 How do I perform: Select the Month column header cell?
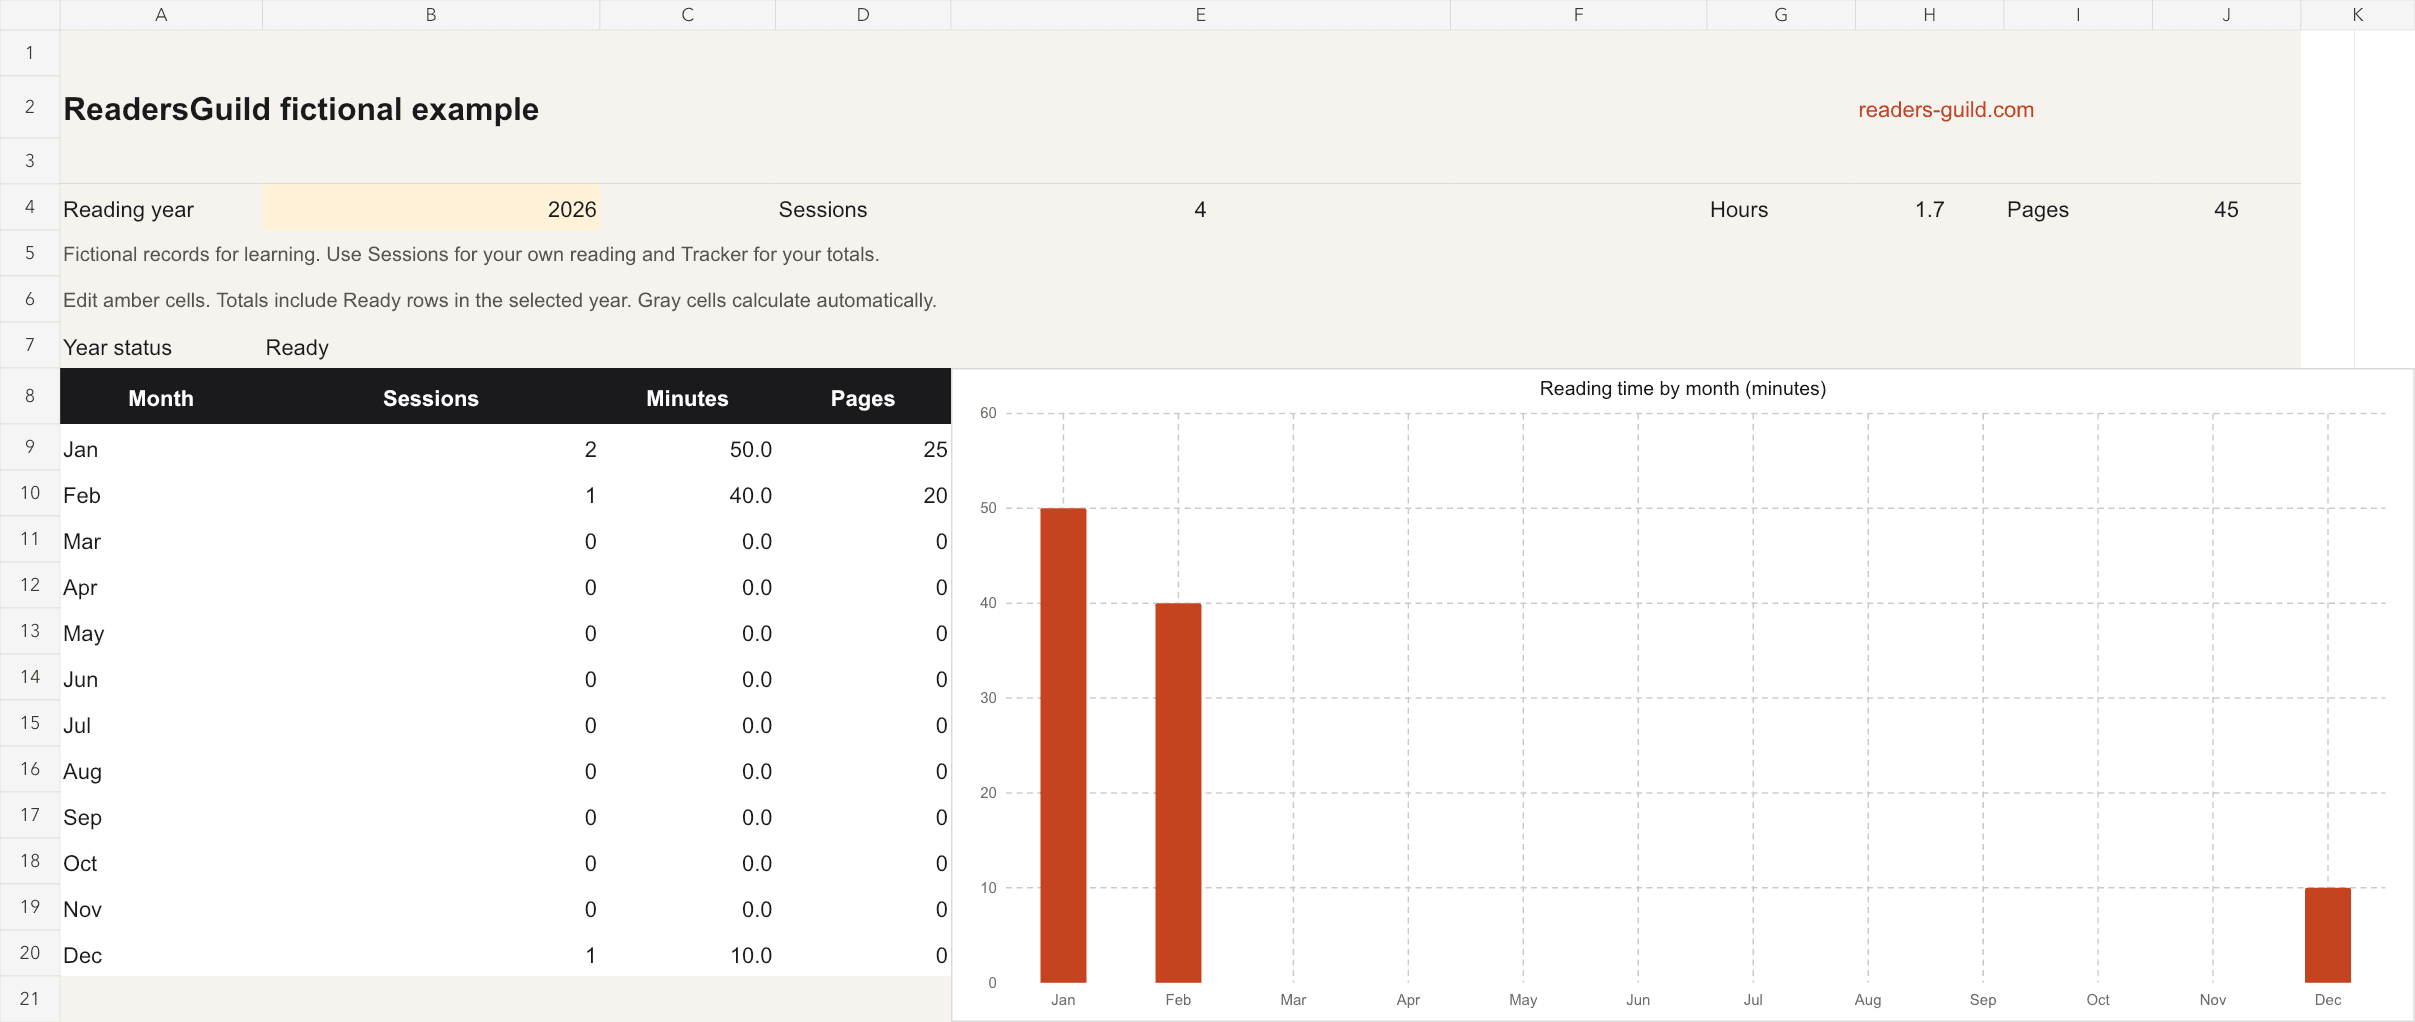[161, 398]
